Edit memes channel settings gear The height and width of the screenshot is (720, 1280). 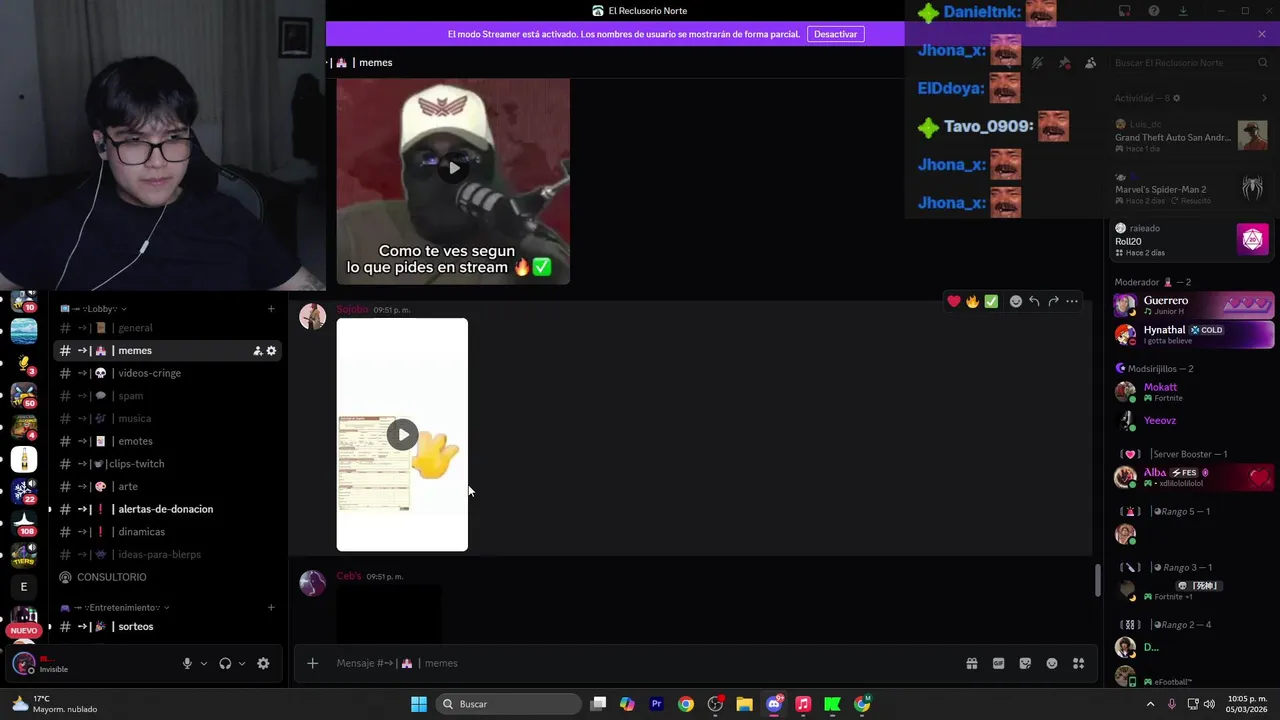tap(271, 351)
